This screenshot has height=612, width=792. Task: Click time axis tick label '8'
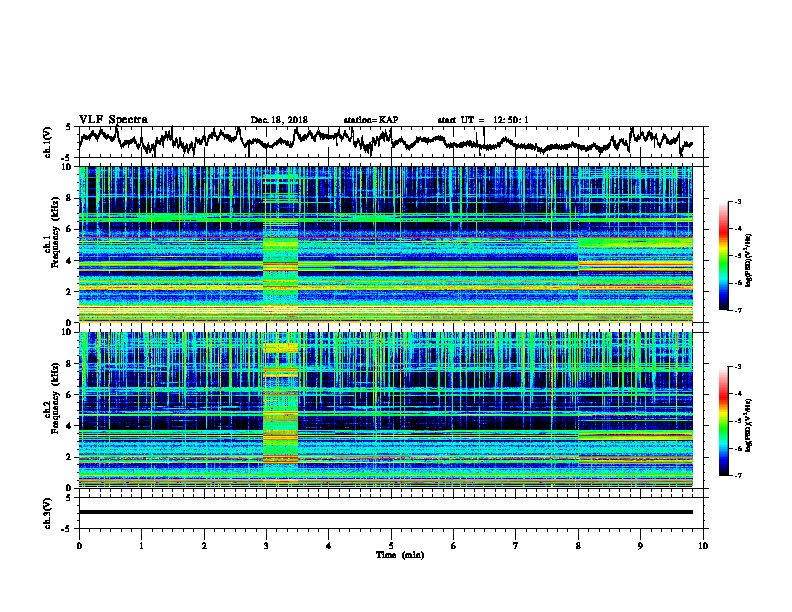tap(578, 546)
